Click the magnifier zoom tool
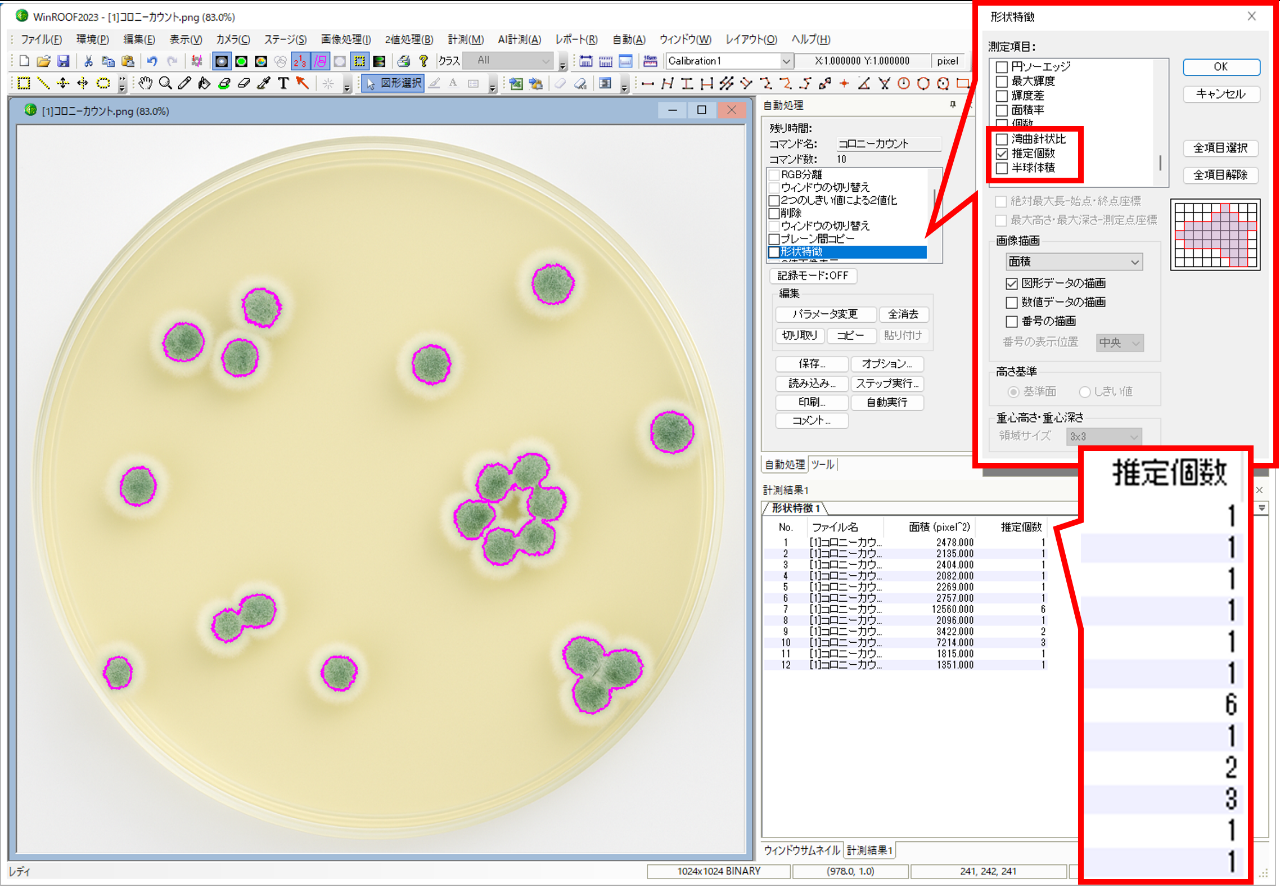Image resolution: width=1280 pixels, height=888 pixels. [x=165, y=84]
